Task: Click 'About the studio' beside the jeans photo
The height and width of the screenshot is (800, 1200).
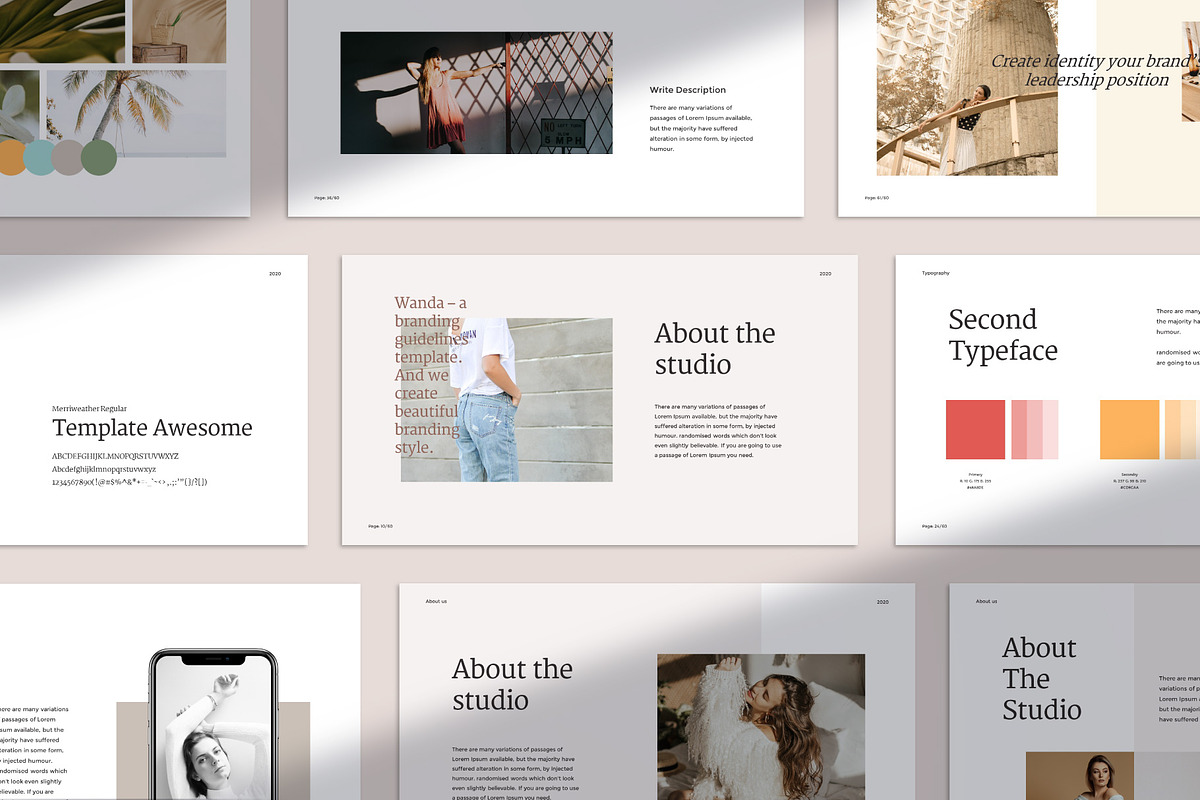Action: coord(715,348)
